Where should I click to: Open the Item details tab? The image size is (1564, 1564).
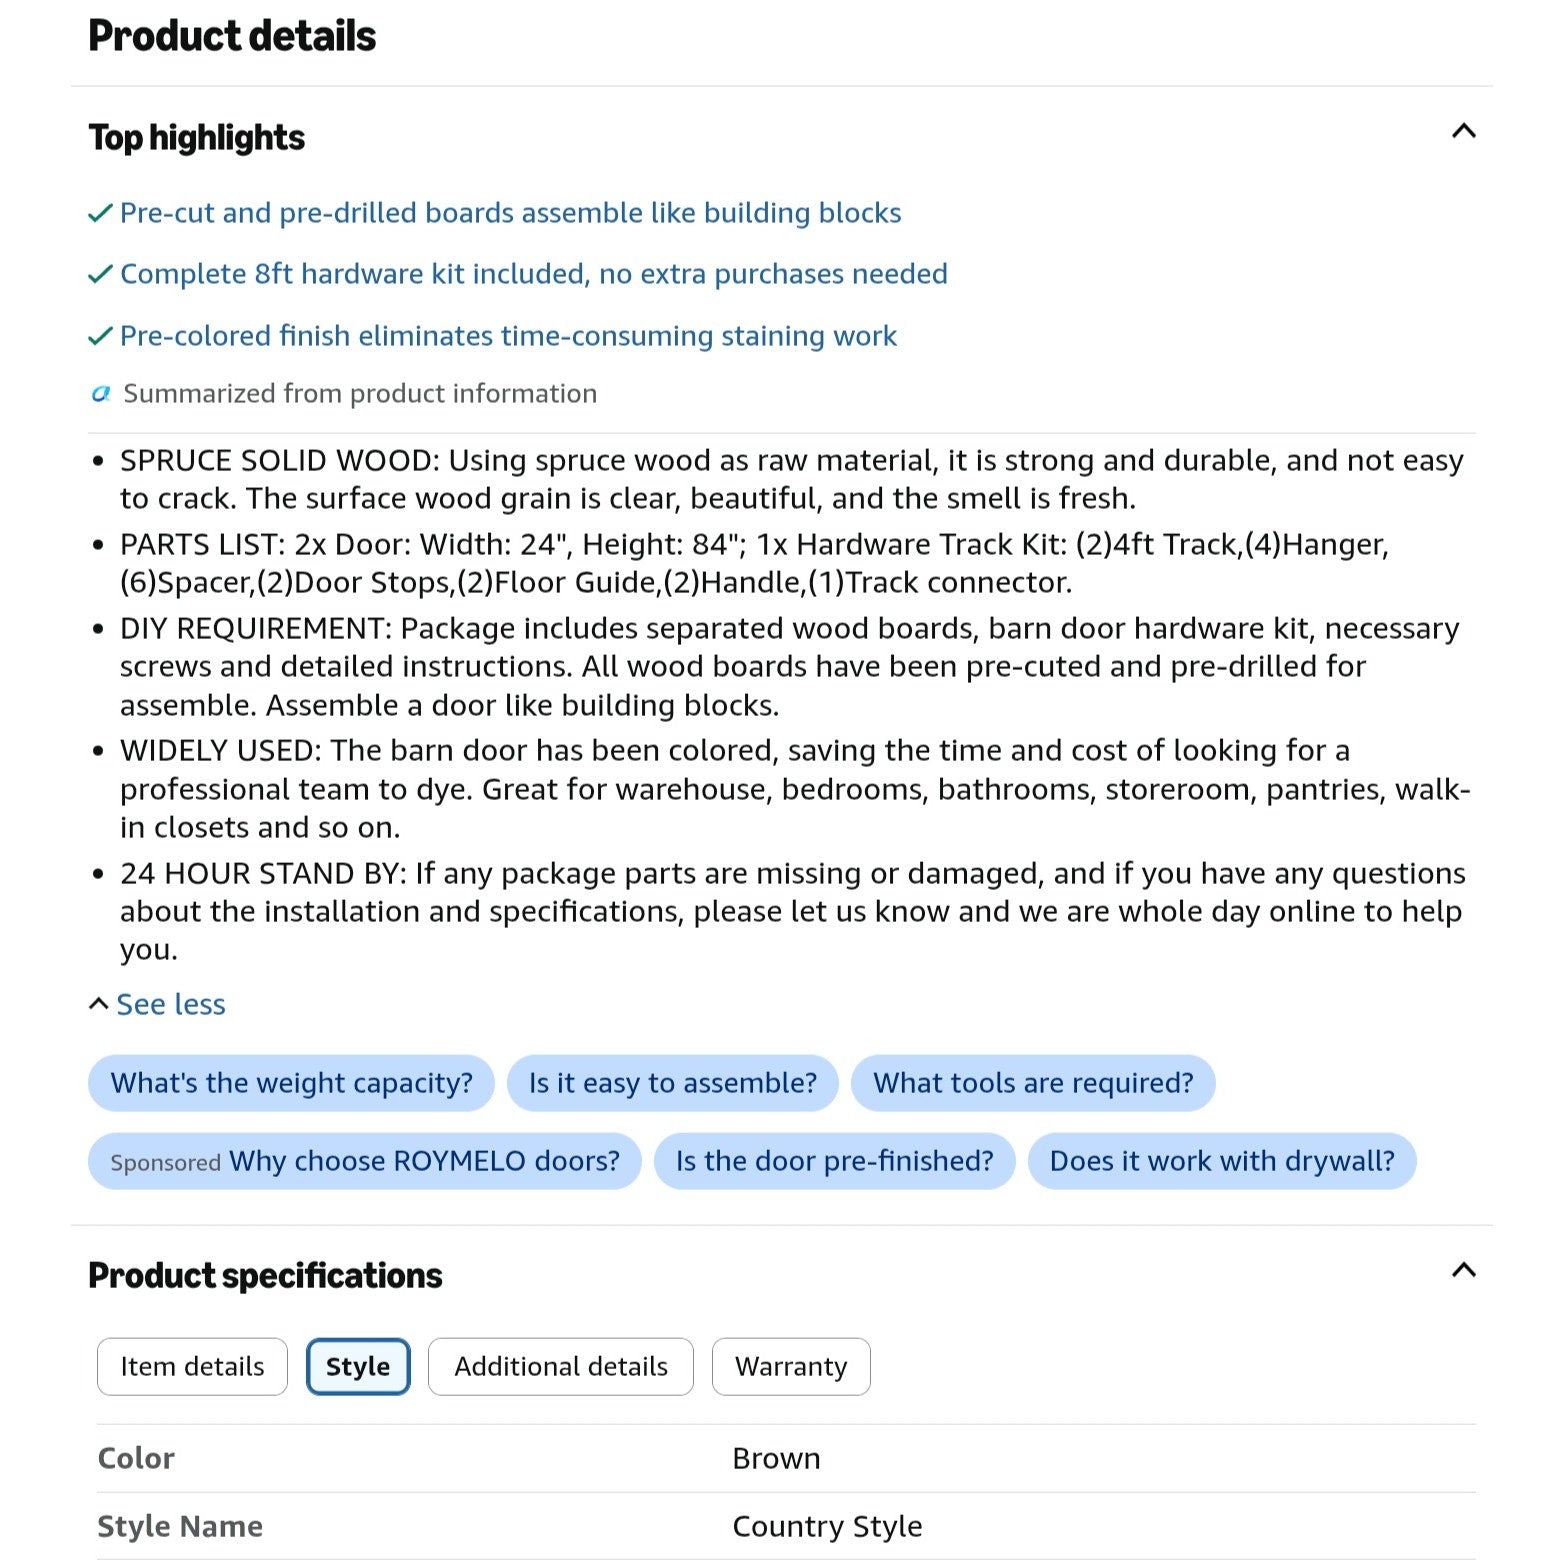192,1366
